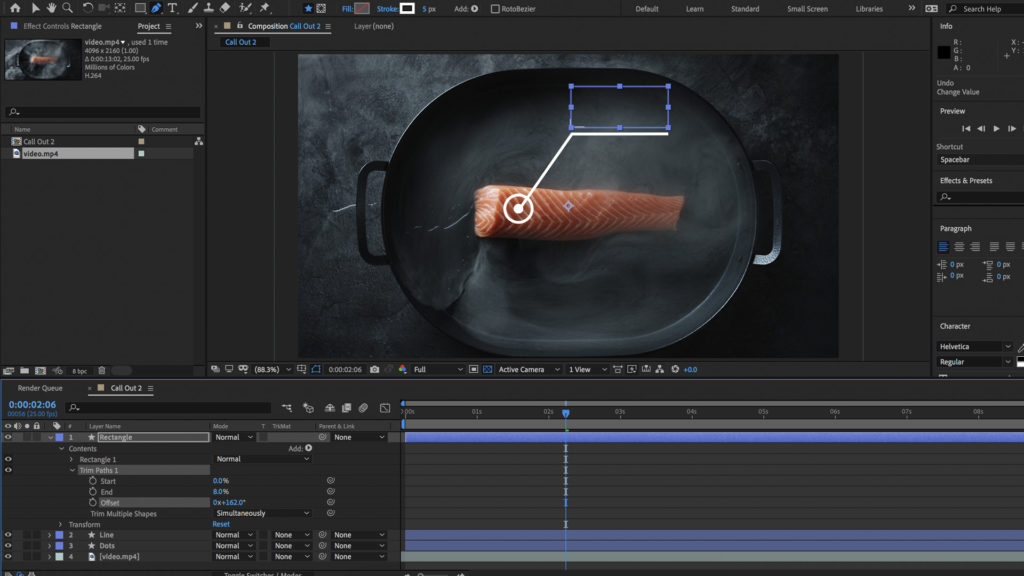This screenshot has width=1024, height=576.
Task: Switch to the Render Queue tab
Action: (x=40, y=388)
